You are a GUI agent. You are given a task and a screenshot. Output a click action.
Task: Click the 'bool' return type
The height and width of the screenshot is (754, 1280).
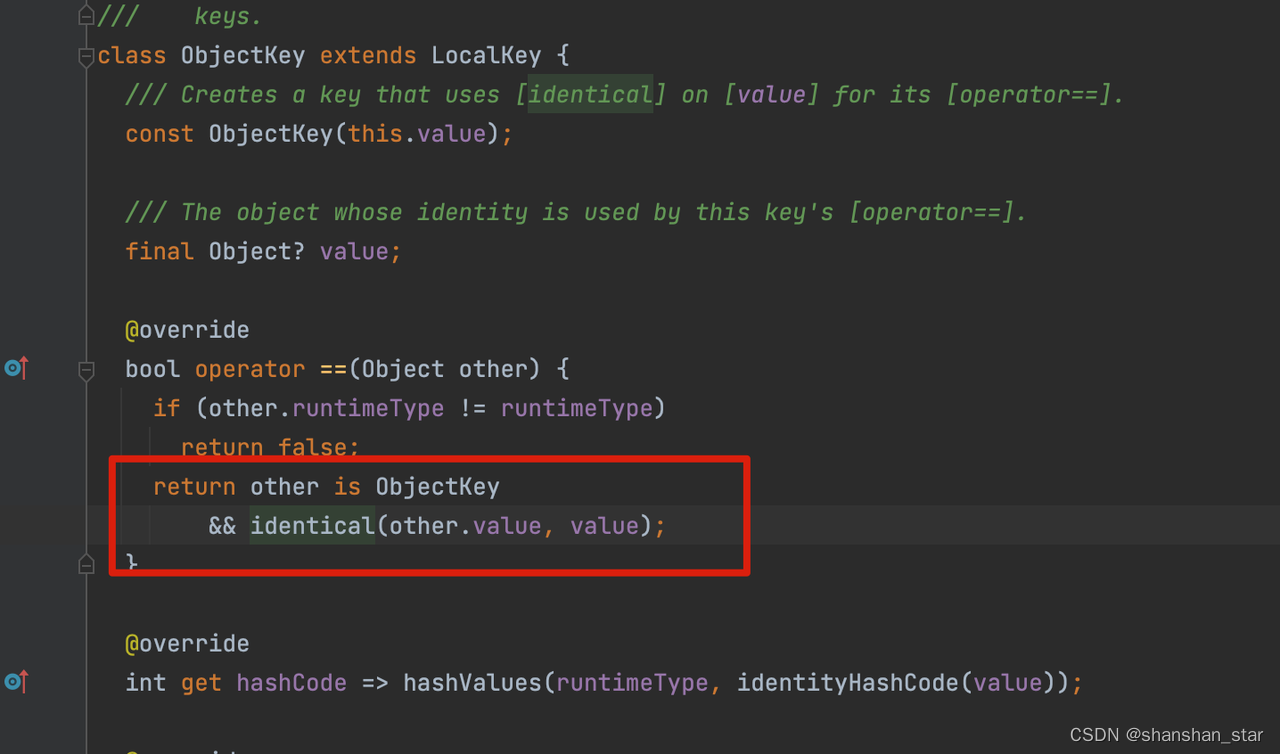pyautogui.click(x=152, y=369)
